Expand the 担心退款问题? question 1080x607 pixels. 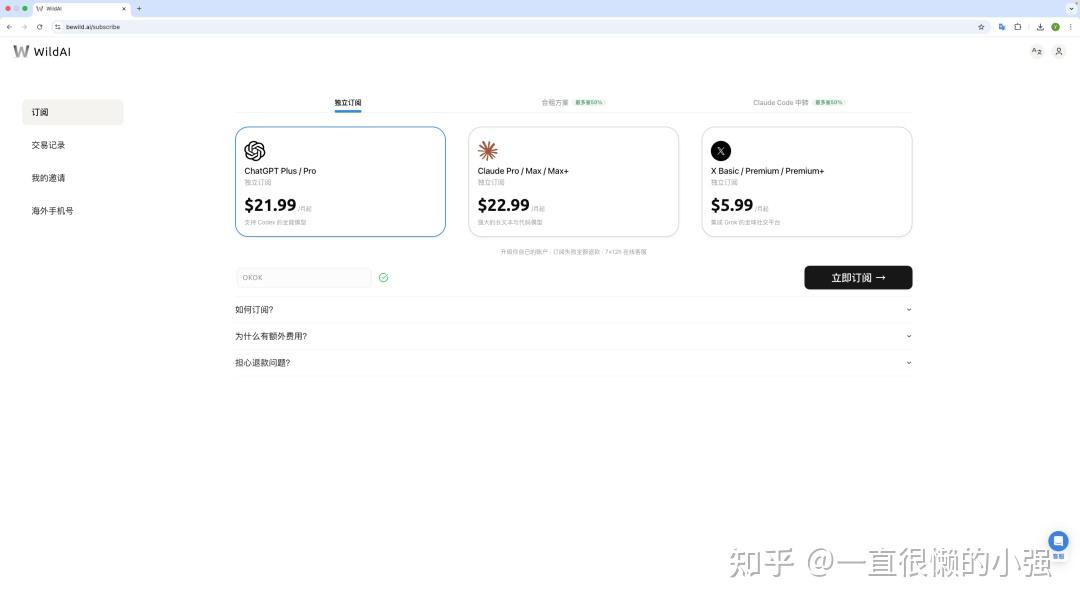pos(573,363)
